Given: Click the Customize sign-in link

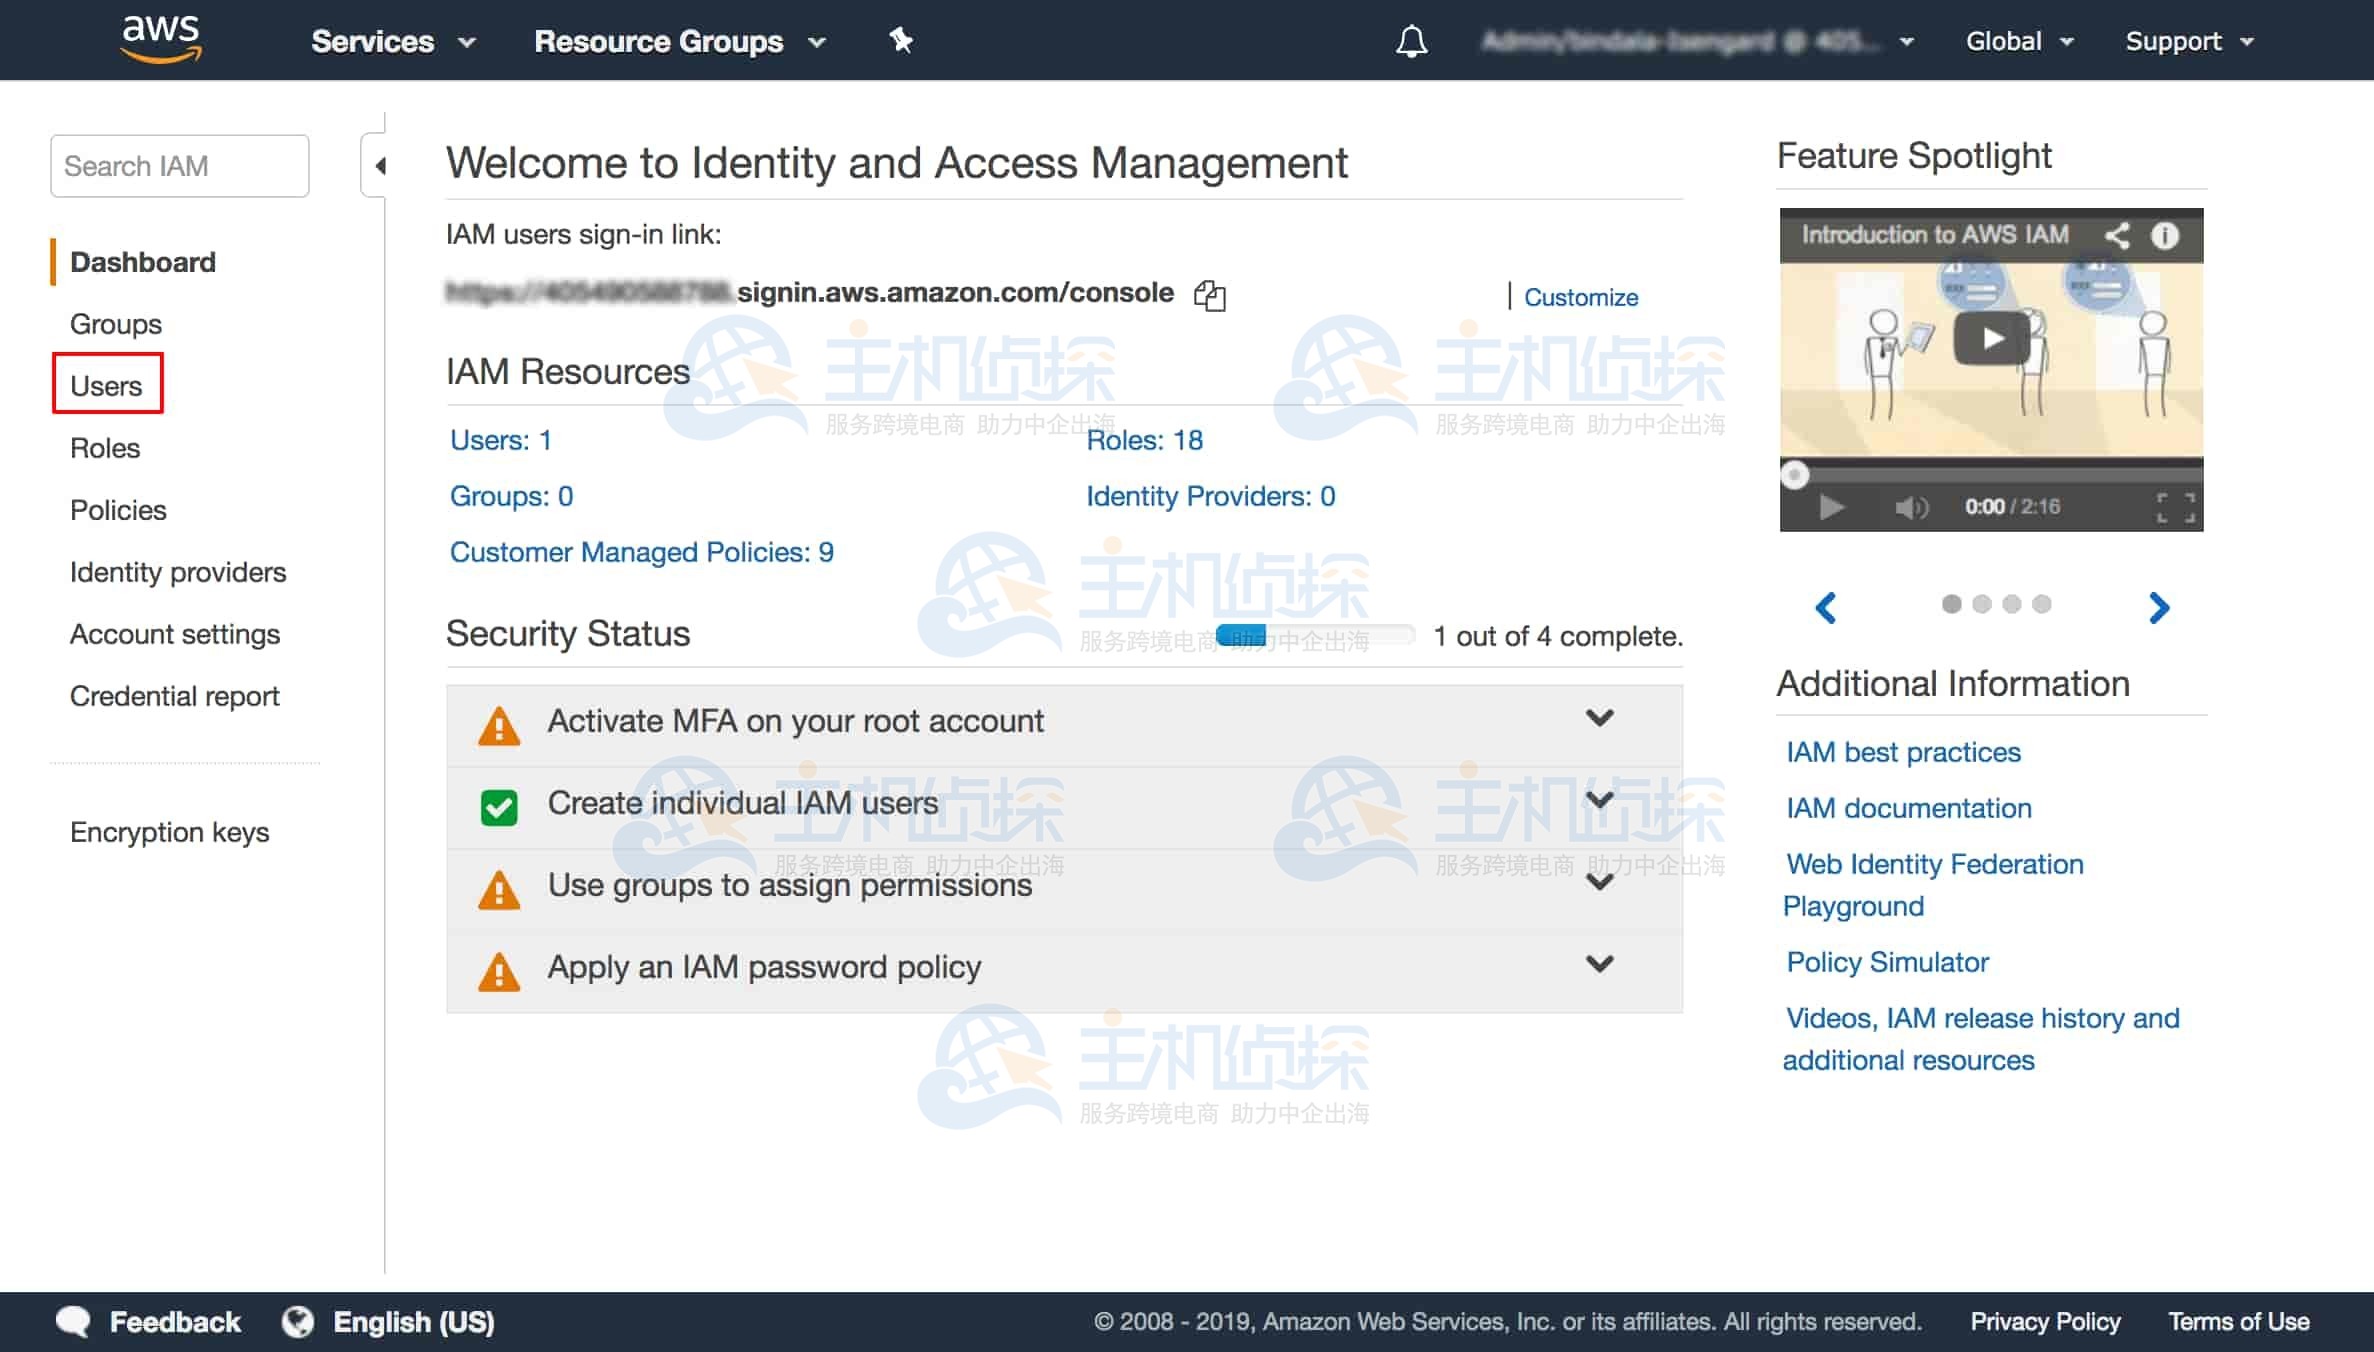Looking at the screenshot, I should (x=1580, y=297).
